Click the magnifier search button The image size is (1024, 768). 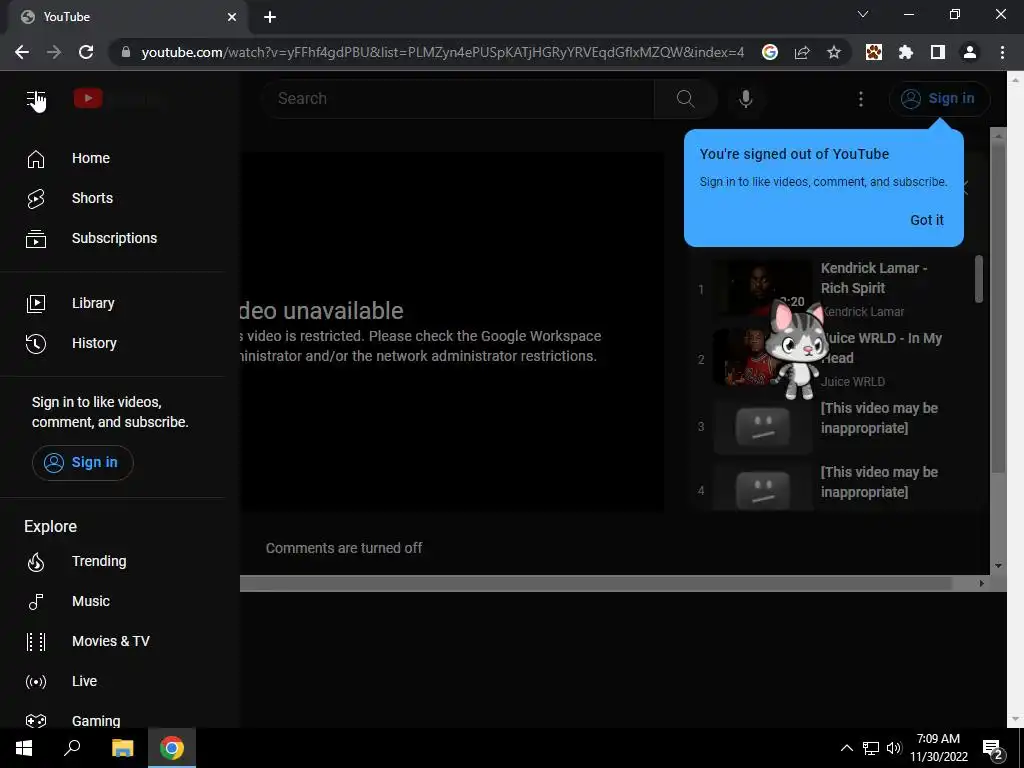pos(685,99)
